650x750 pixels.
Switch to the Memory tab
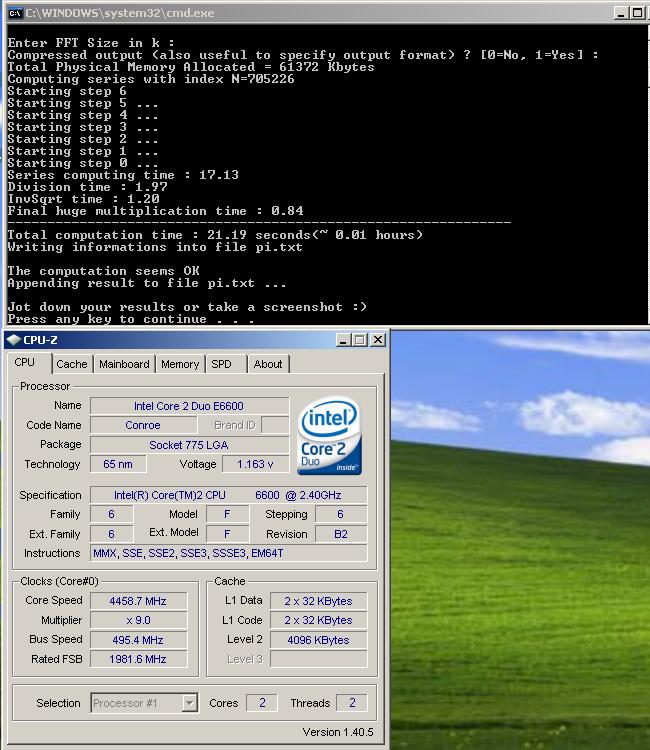click(x=180, y=364)
